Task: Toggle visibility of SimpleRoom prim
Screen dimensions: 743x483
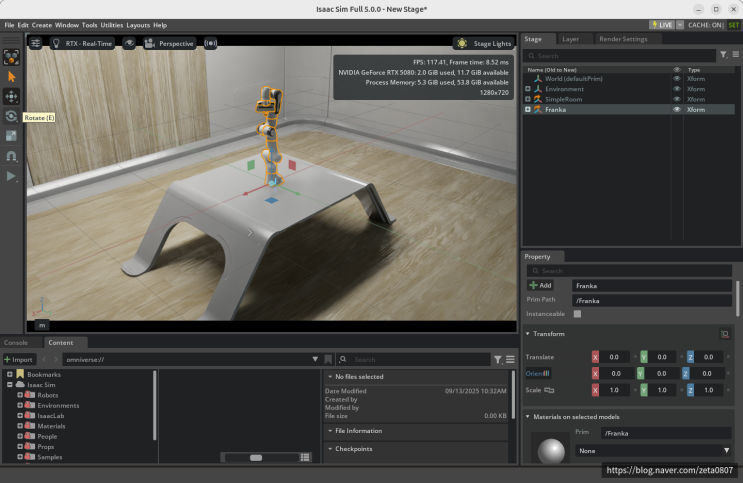Action: (677, 99)
